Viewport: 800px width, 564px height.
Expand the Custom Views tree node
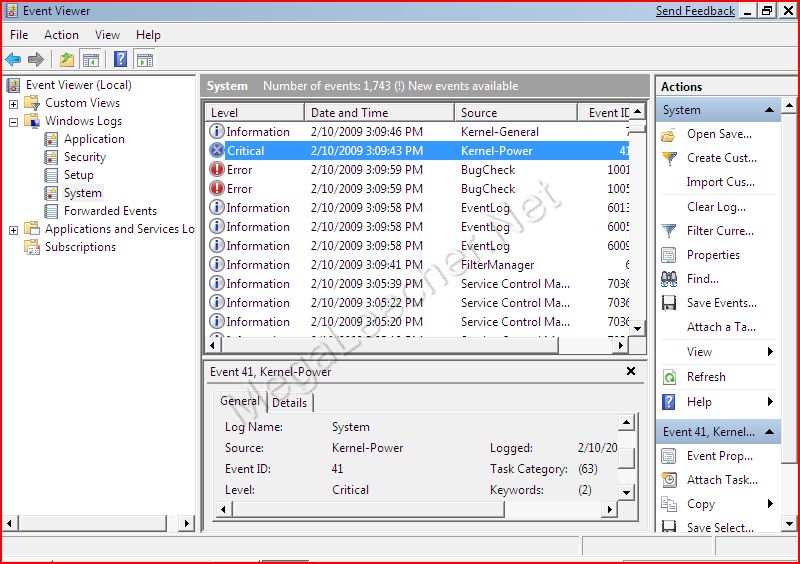[13, 104]
